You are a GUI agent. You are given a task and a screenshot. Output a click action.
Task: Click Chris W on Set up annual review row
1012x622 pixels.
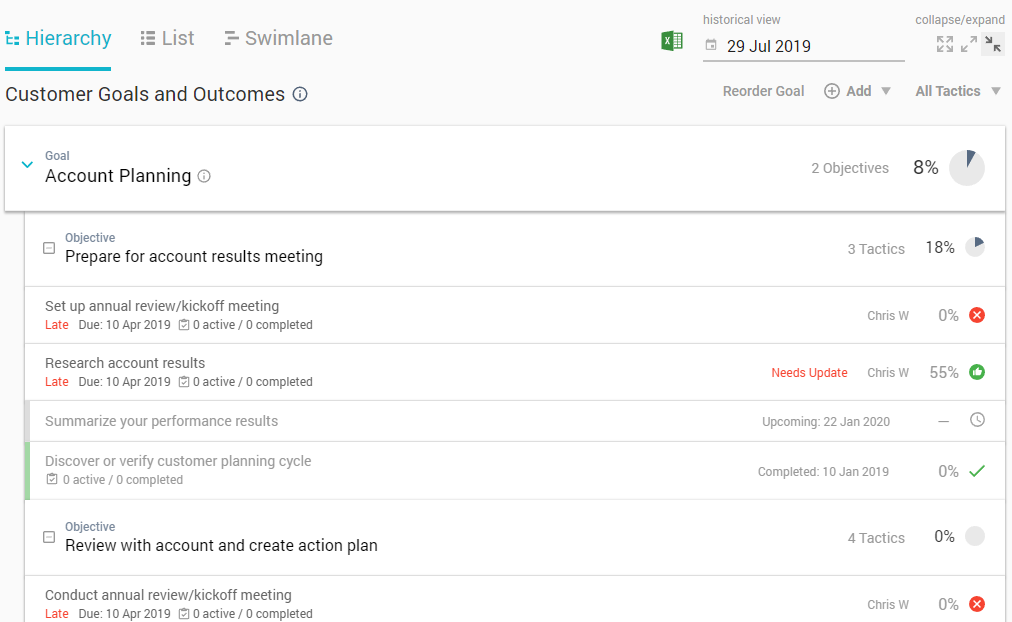888,316
